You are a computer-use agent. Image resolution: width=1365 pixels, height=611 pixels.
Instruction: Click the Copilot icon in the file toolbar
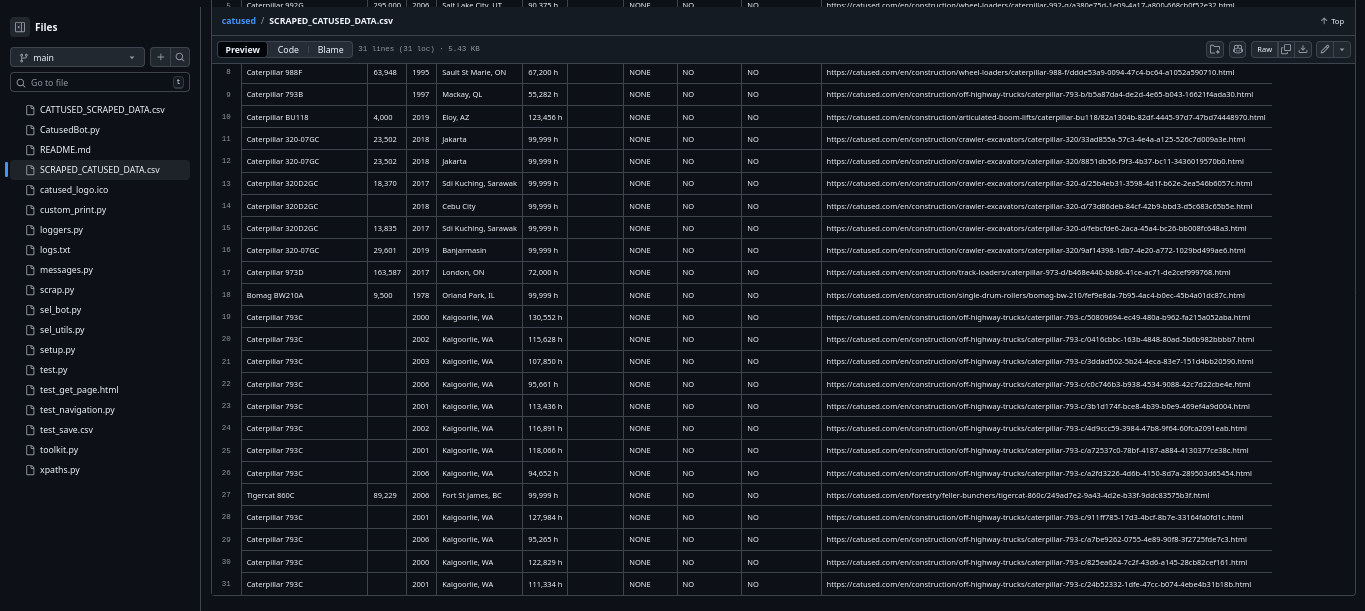pyautogui.click(x=1238, y=49)
